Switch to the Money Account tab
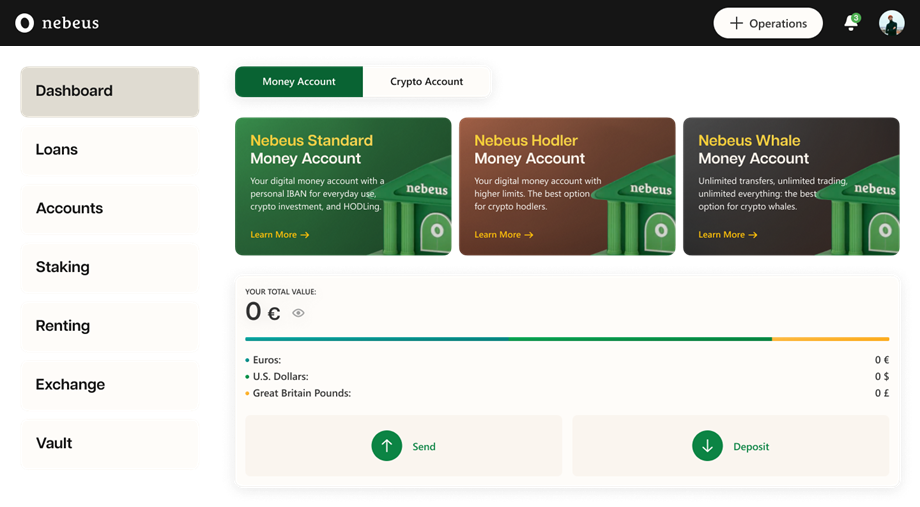The image size is (920, 507). [299, 82]
